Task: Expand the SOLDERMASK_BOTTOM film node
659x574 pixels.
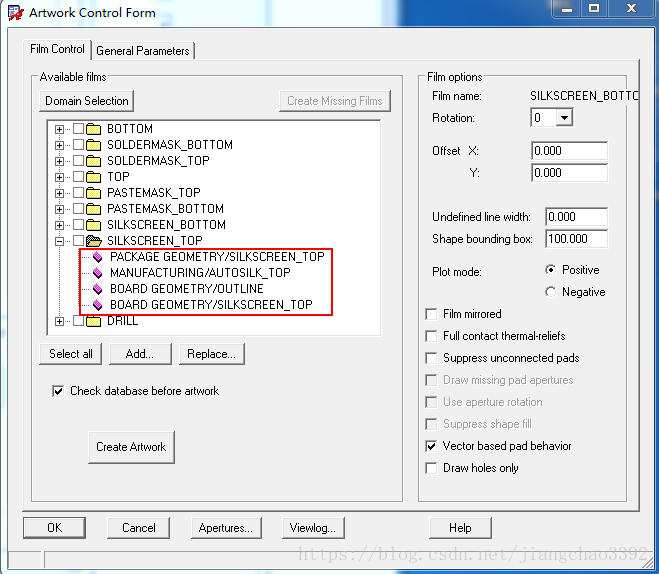Action: (x=59, y=145)
